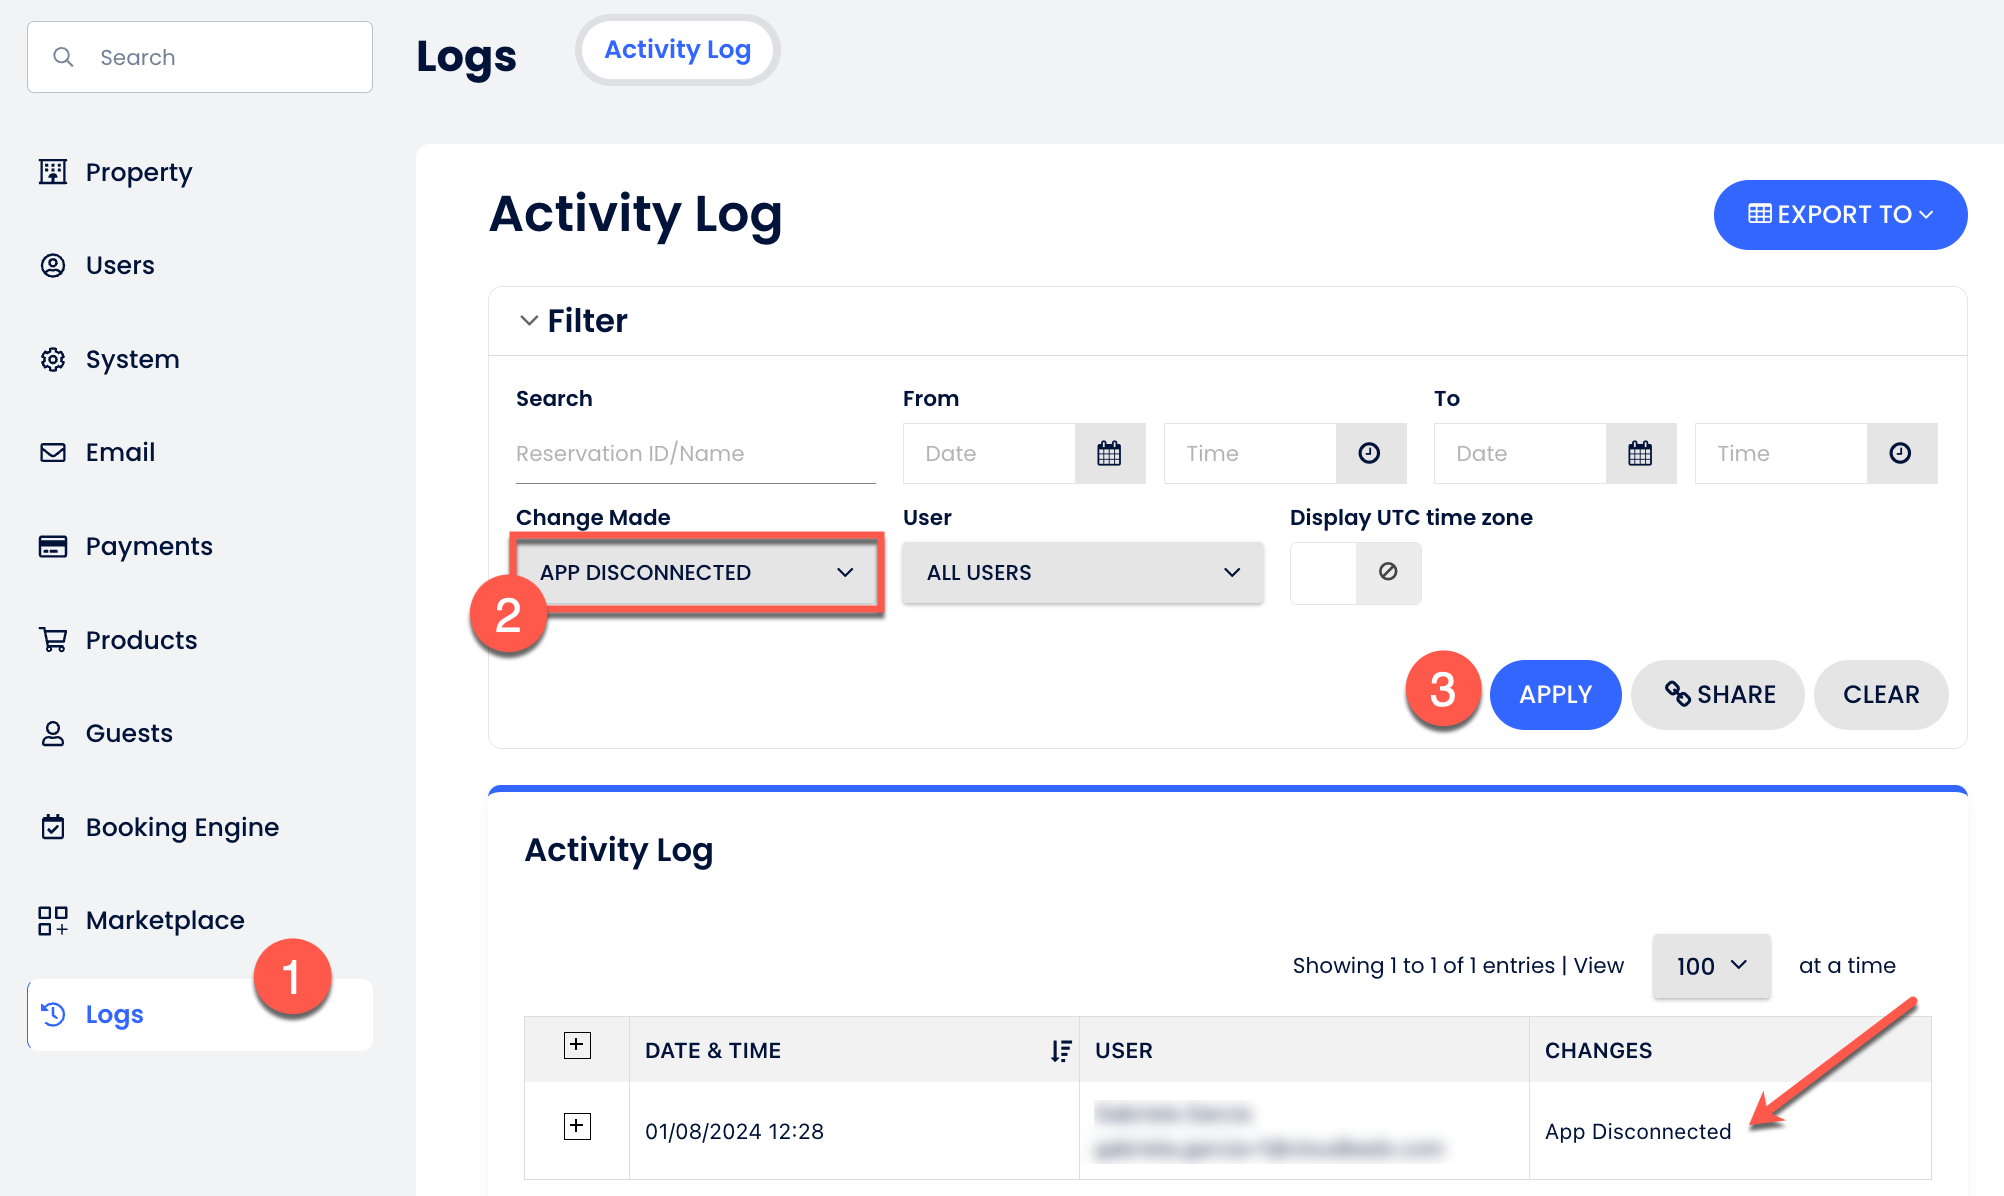Open the From time clock picker

coord(1370,454)
